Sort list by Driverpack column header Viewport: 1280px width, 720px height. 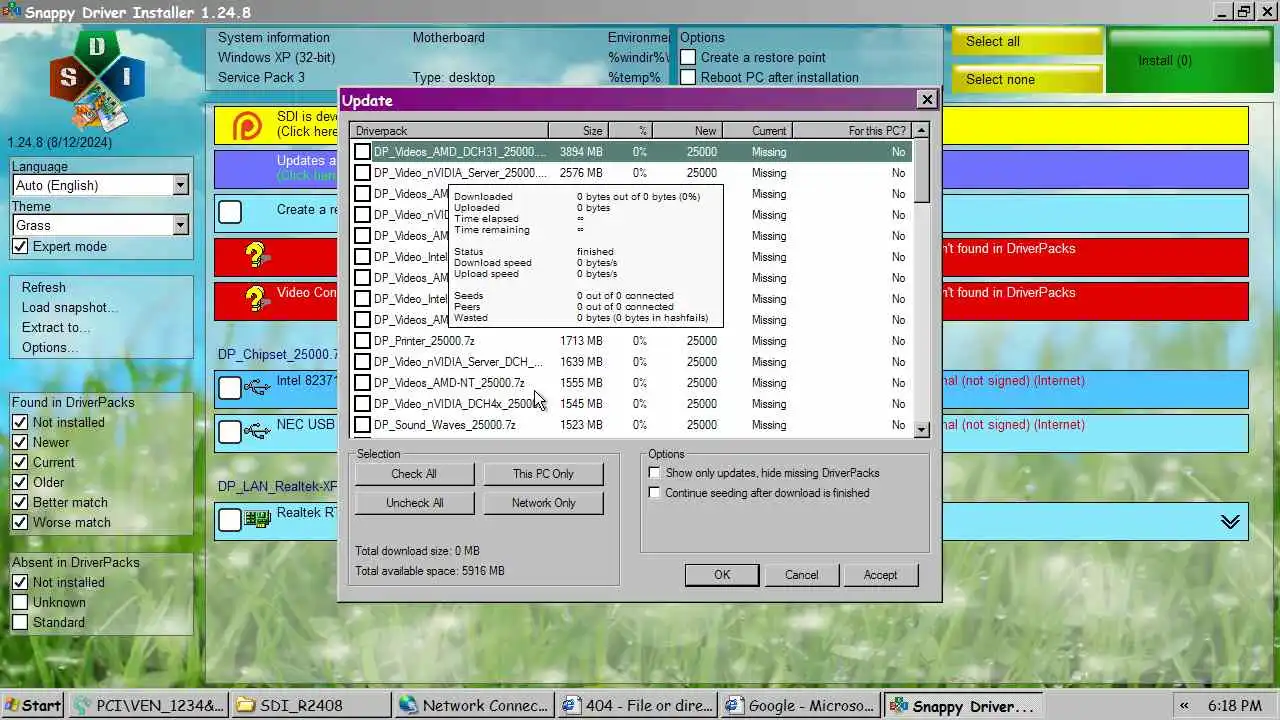coord(449,131)
